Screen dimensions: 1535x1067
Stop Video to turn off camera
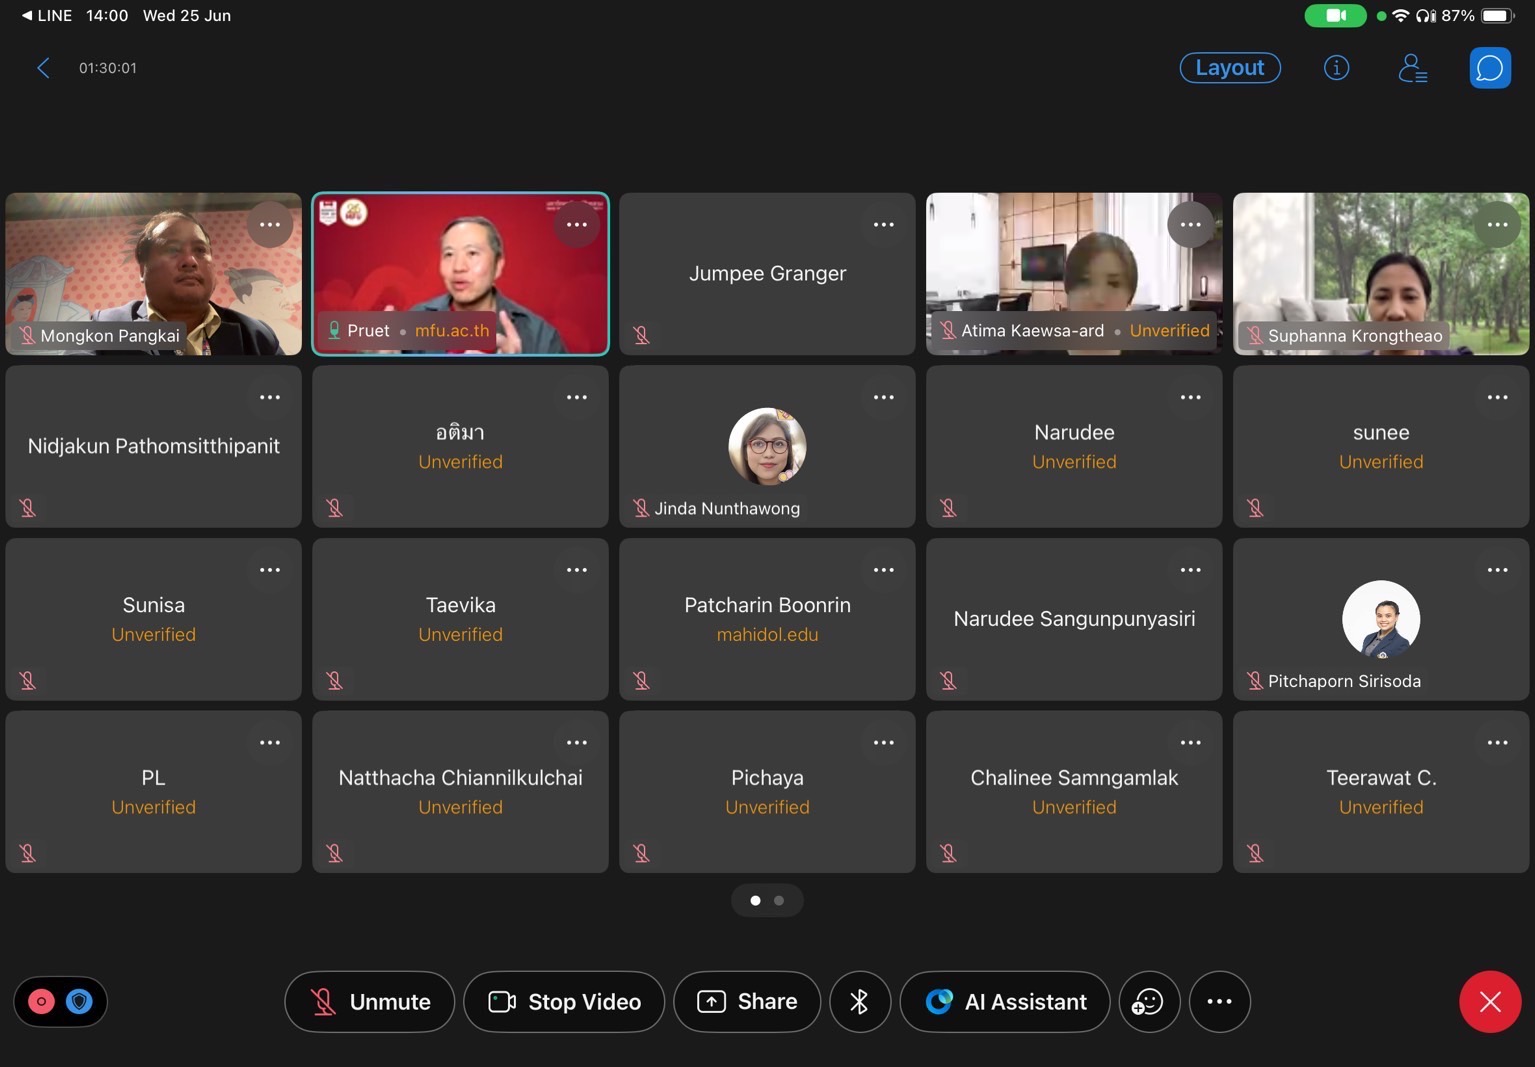(x=564, y=1001)
